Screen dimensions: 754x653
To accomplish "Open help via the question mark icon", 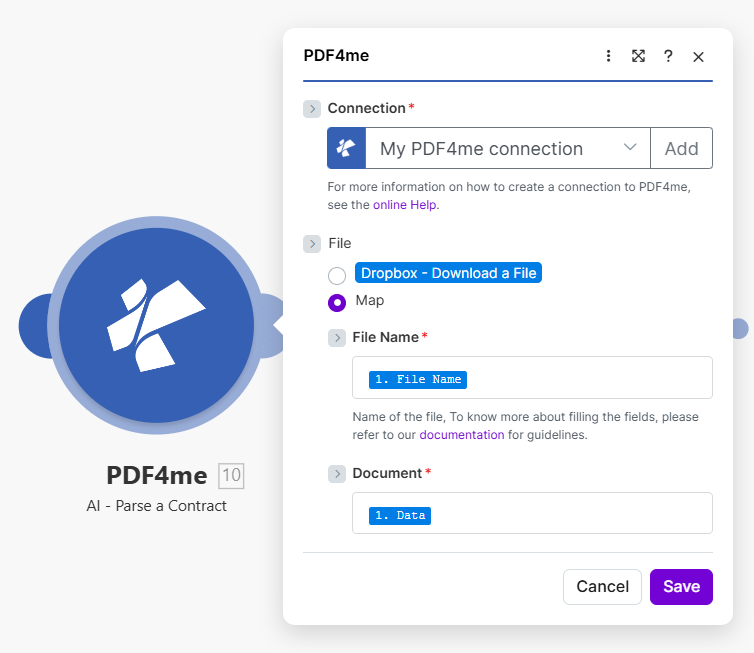I will tap(668, 56).
